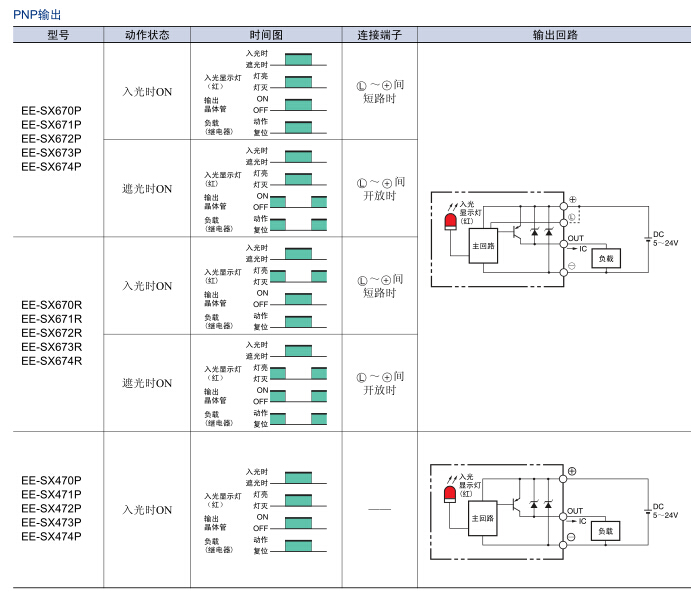Click model EE-SX470P
This screenshot has height=592, width=691.
pyautogui.click(x=52, y=480)
